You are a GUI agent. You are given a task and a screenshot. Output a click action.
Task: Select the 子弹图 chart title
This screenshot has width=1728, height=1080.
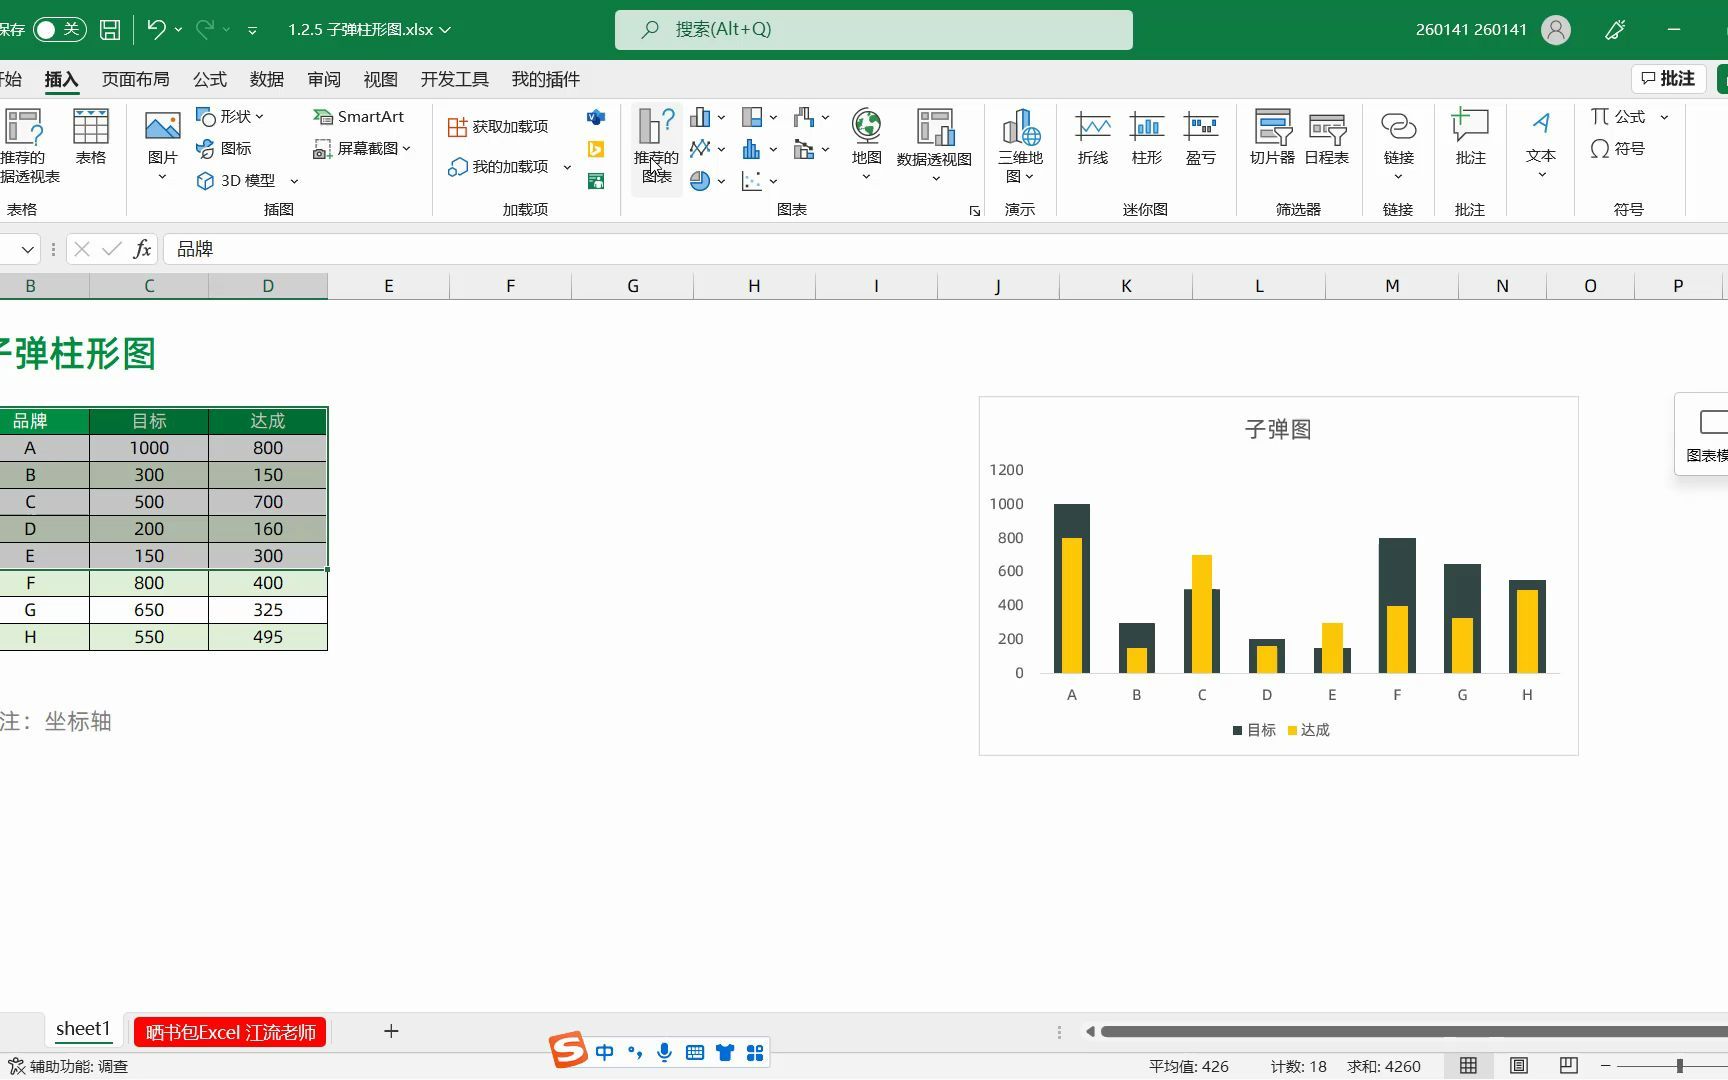[x=1277, y=429]
